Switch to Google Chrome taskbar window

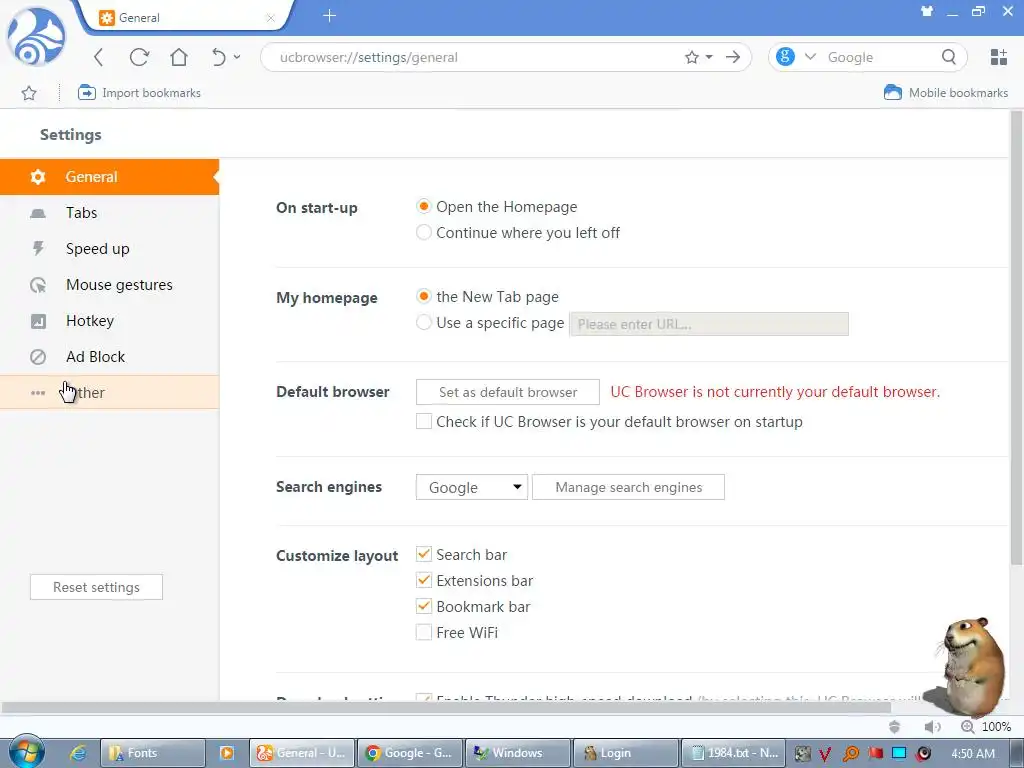(409, 753)
